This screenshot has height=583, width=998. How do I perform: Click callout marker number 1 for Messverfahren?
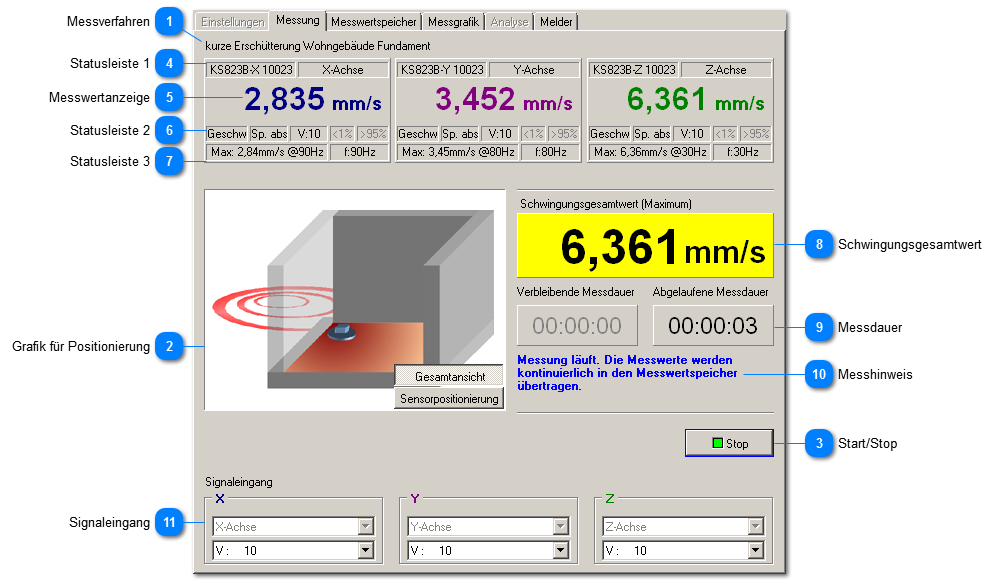click(x=171, y=22)
